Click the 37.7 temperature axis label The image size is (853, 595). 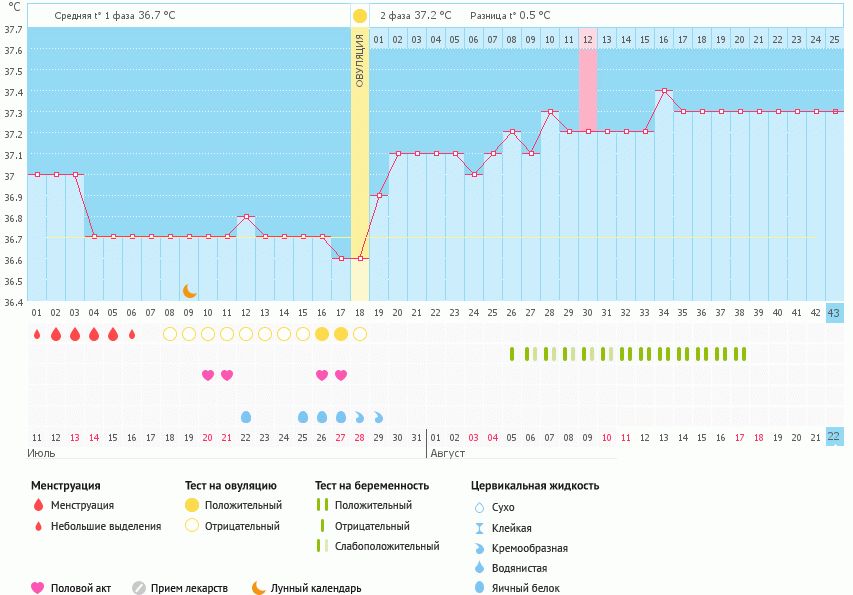[14, 29]
